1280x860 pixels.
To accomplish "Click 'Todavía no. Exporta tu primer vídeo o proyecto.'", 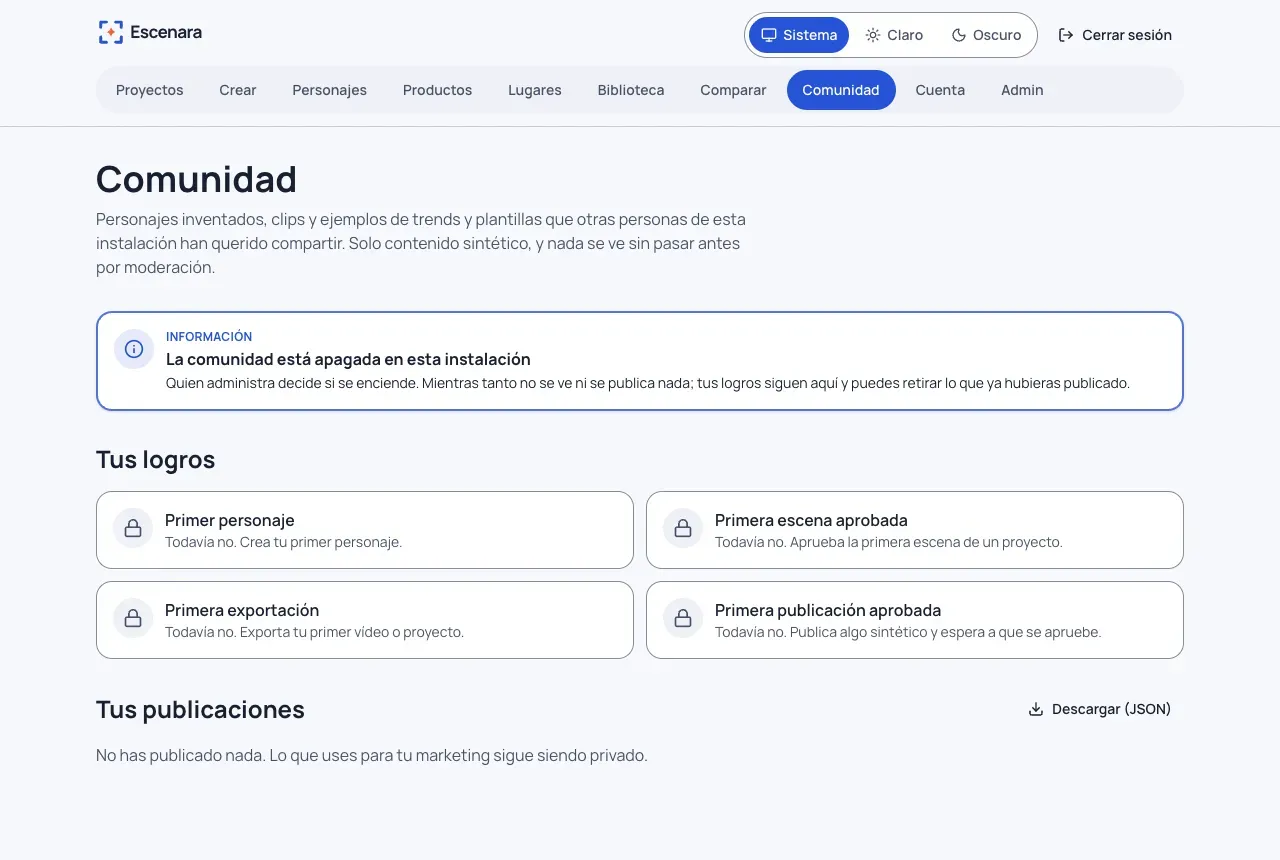I will pos(314,632).
